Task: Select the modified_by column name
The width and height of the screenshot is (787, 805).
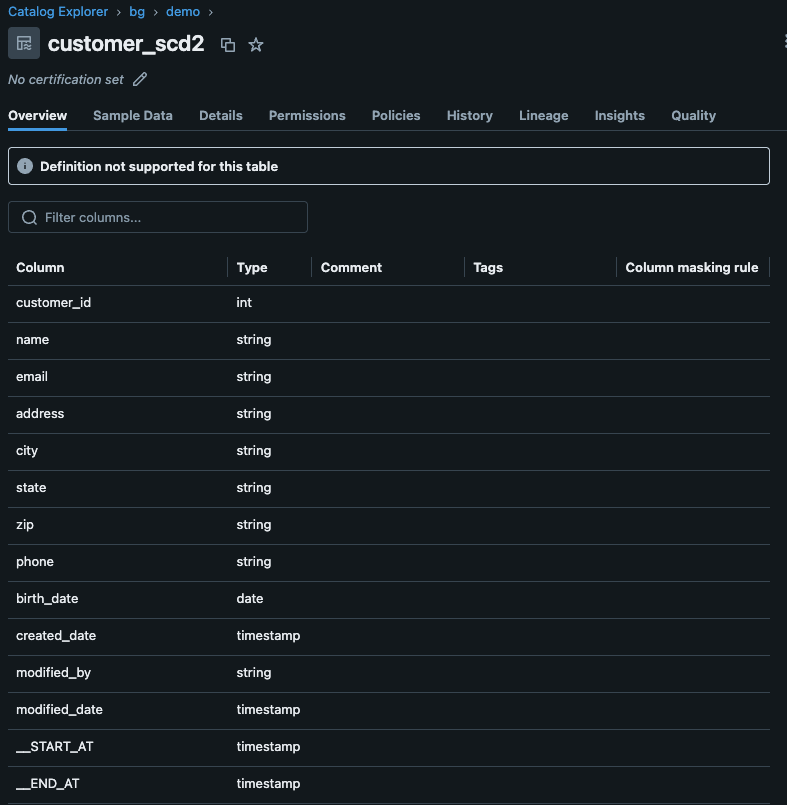Action: point(53,673)
